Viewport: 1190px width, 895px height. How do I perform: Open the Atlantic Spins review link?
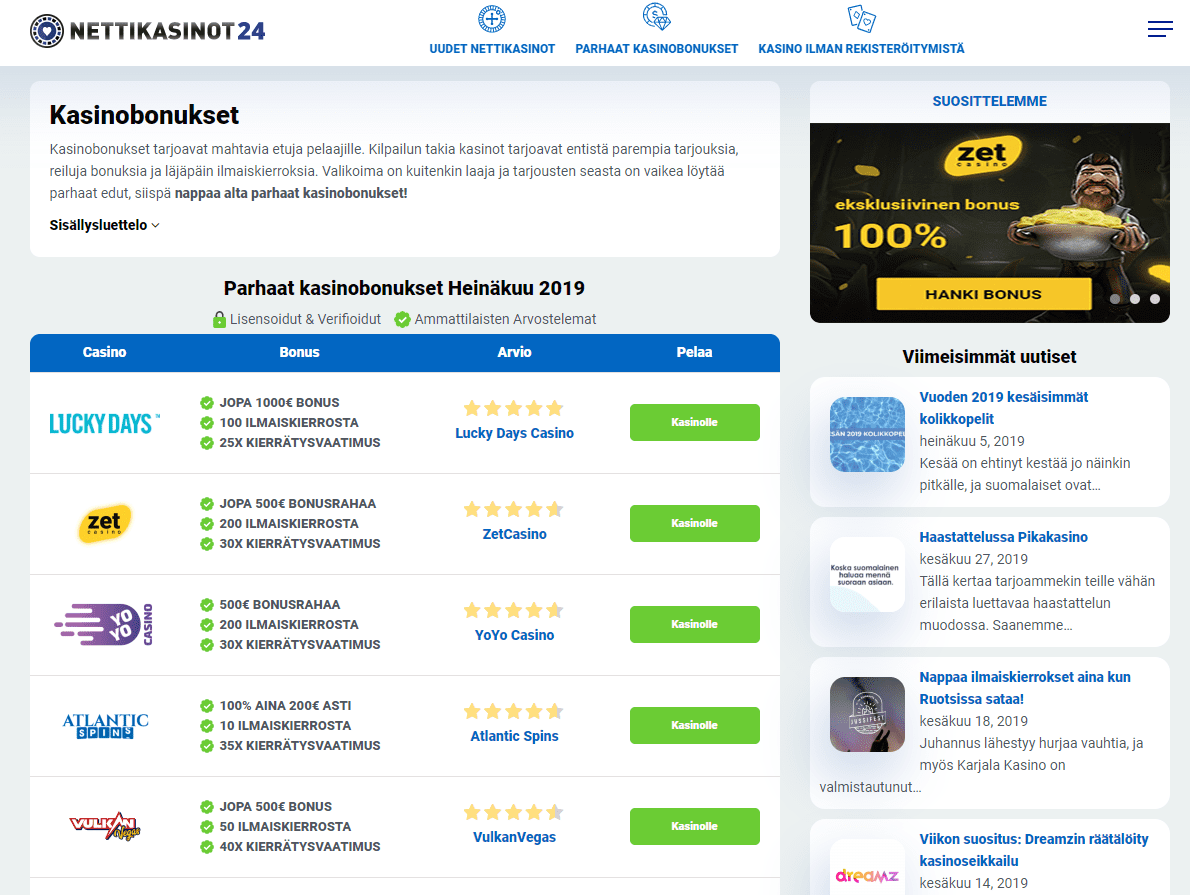514,736
